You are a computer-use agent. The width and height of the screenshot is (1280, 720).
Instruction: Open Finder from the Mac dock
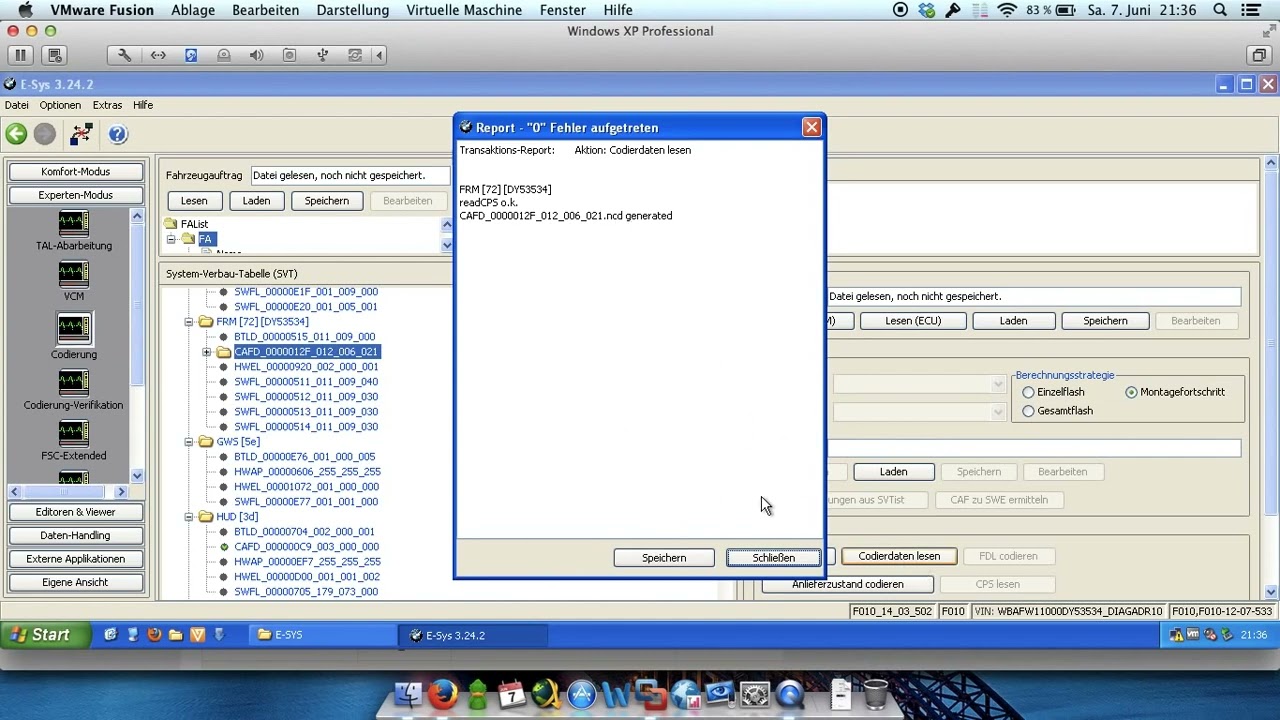pyautogui.click(x=408, y=693)
